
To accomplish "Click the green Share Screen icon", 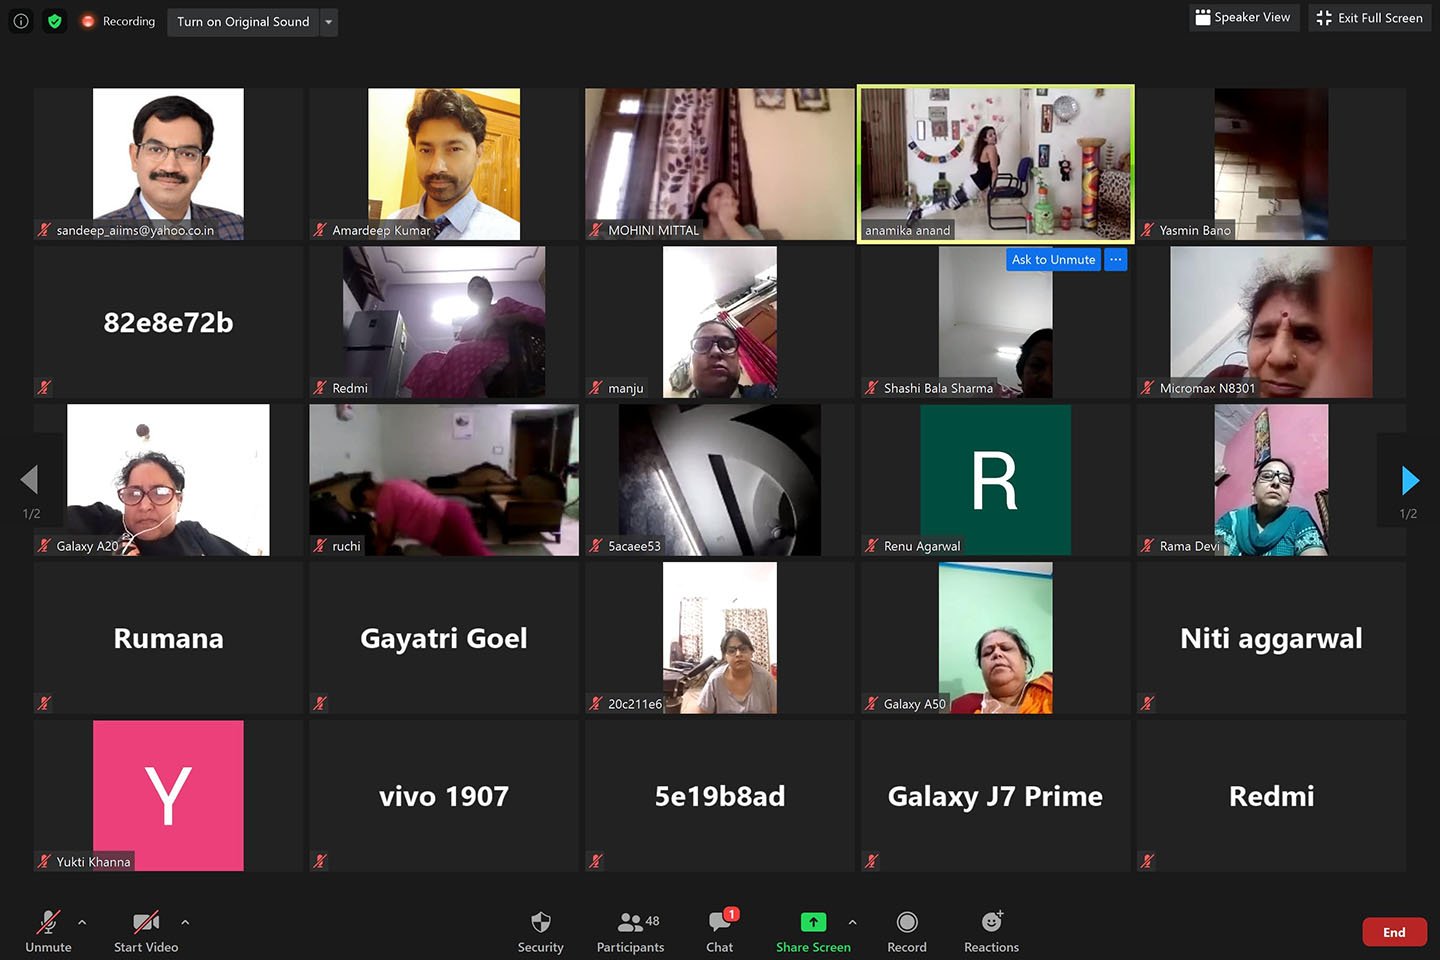I will 813,922.
